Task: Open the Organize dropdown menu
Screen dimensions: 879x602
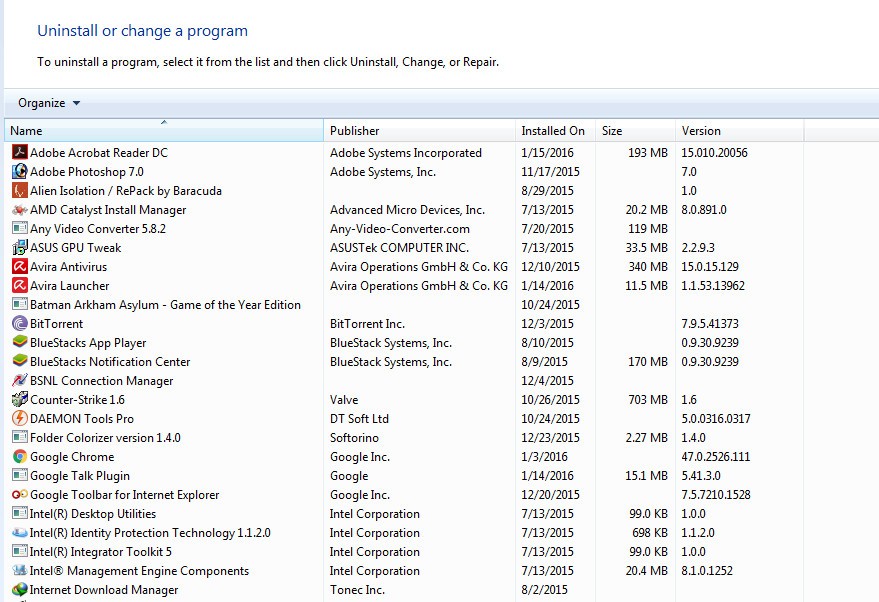Action: [49, 103]
